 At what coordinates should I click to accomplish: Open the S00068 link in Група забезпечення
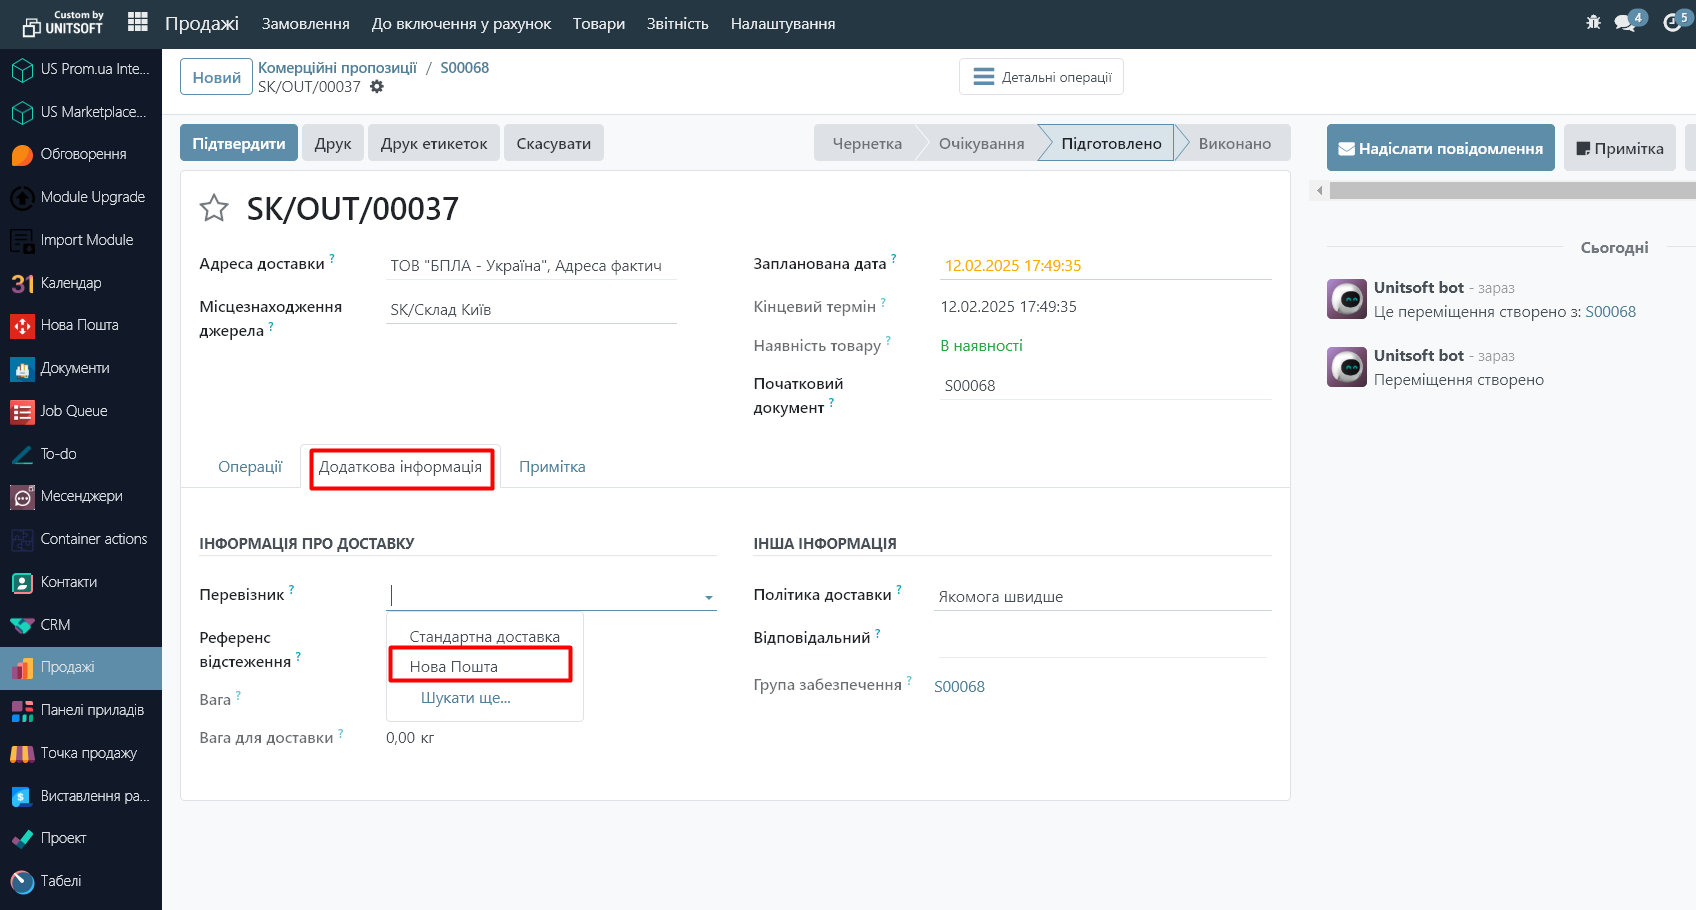tap(959, 686)
